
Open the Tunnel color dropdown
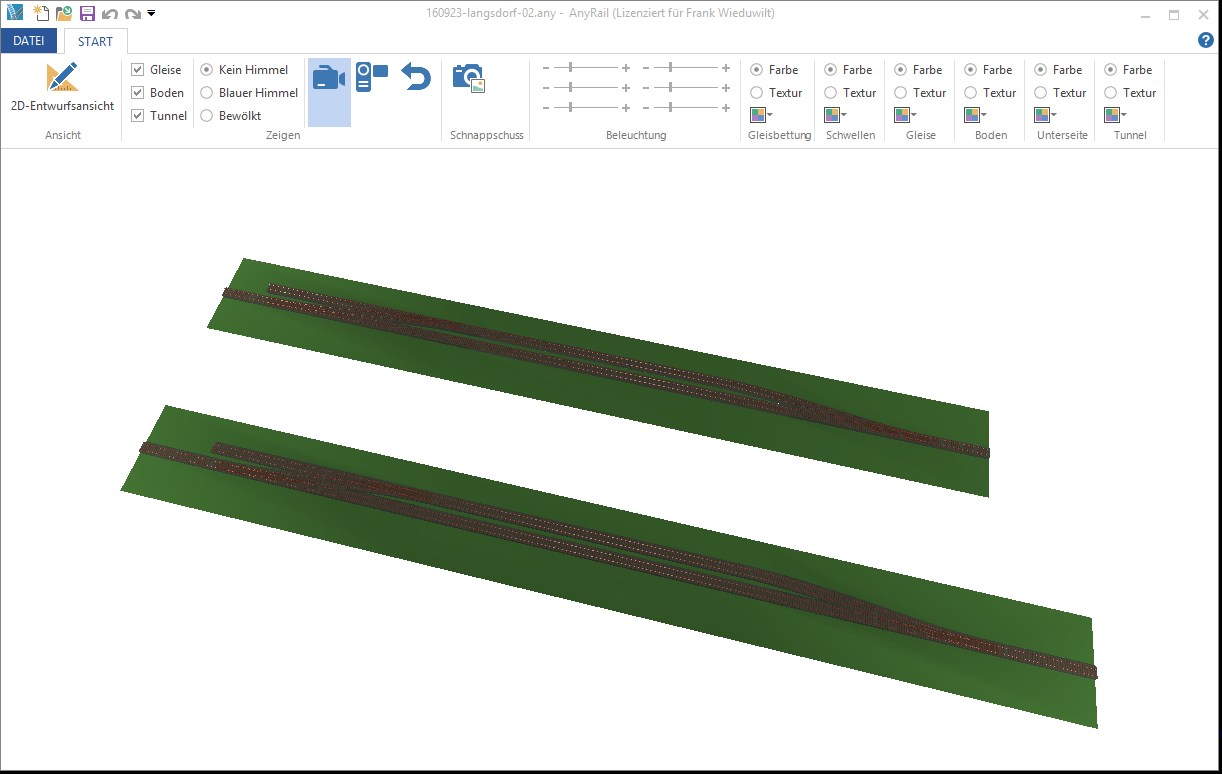coord(1115,115)
